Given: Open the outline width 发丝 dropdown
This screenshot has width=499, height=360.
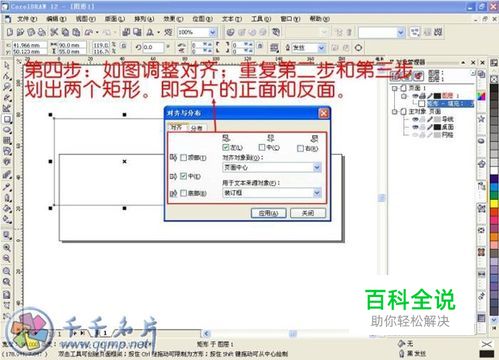Looking at the screenshot, I should point(321,48).
